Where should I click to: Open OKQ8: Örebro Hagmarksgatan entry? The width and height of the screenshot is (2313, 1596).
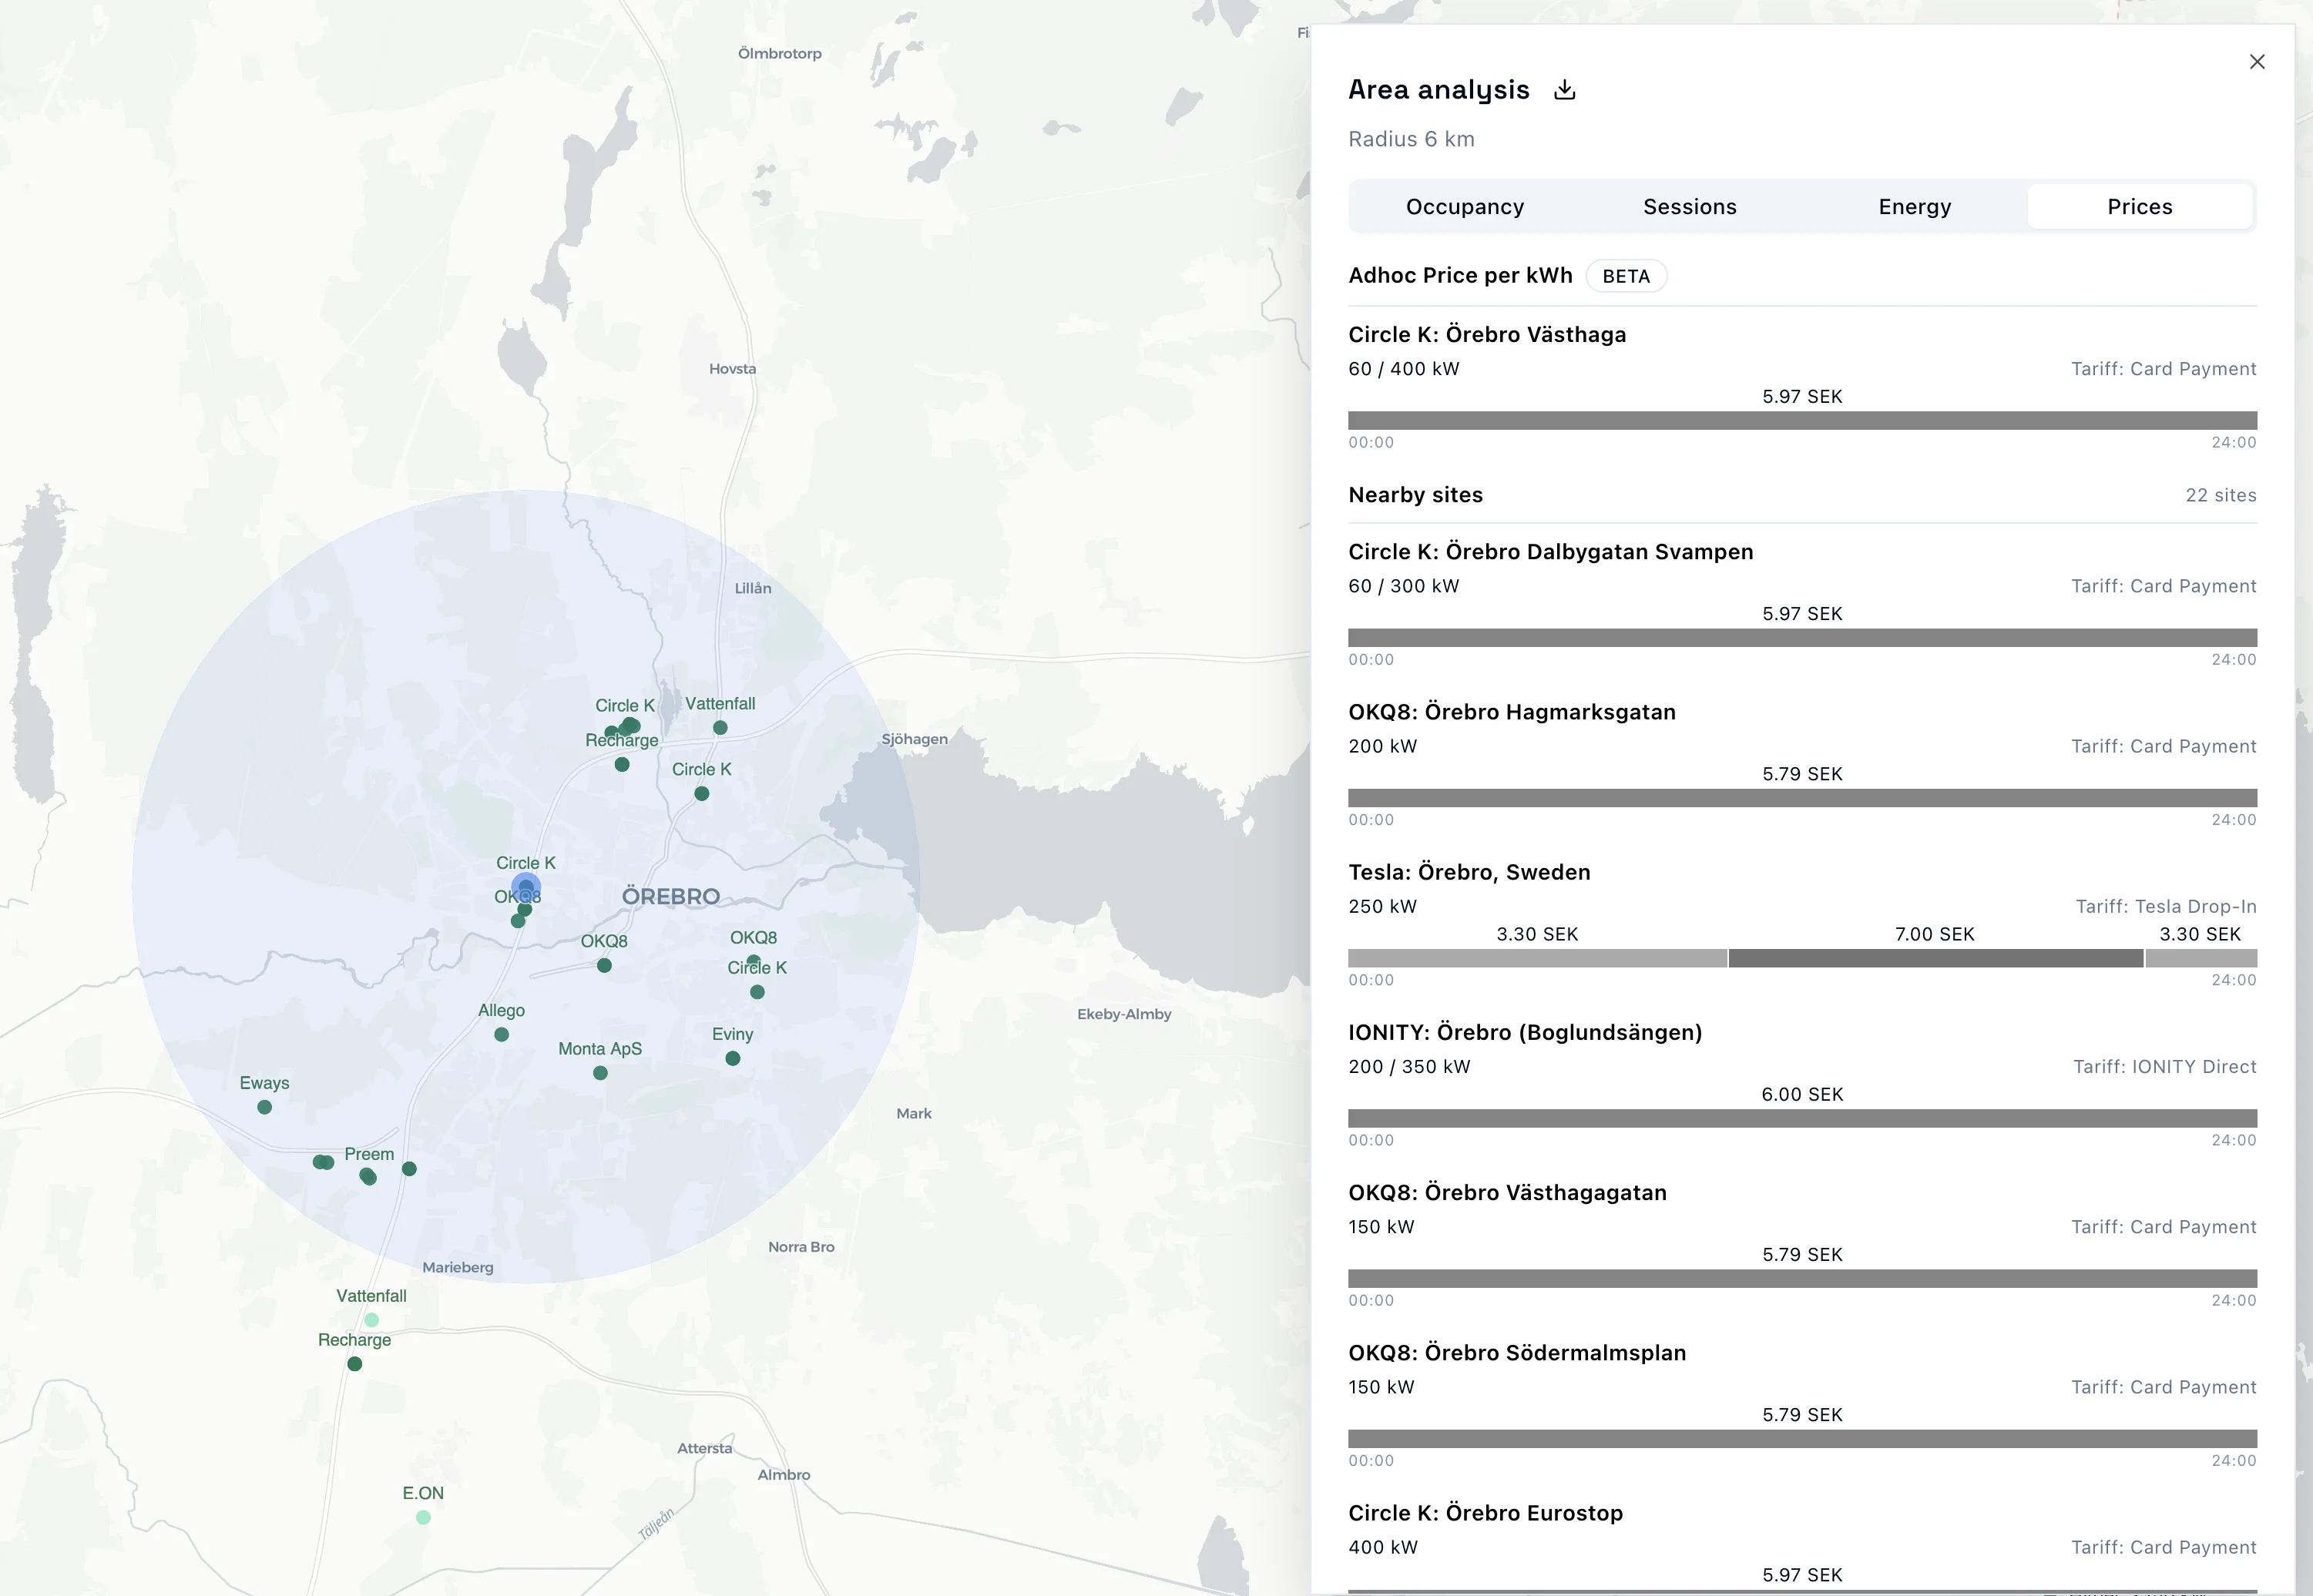[x=1512, y=712]
